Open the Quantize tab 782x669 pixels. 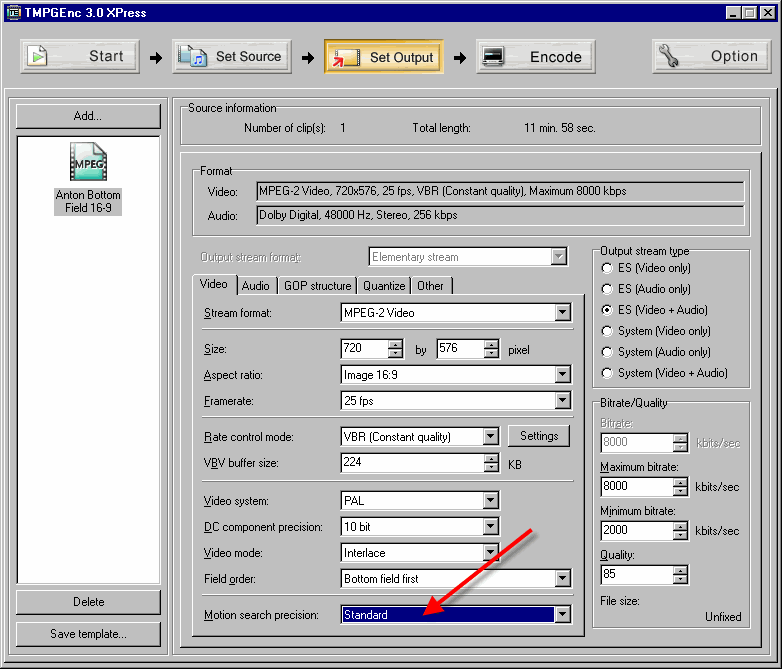pos(384,286)
